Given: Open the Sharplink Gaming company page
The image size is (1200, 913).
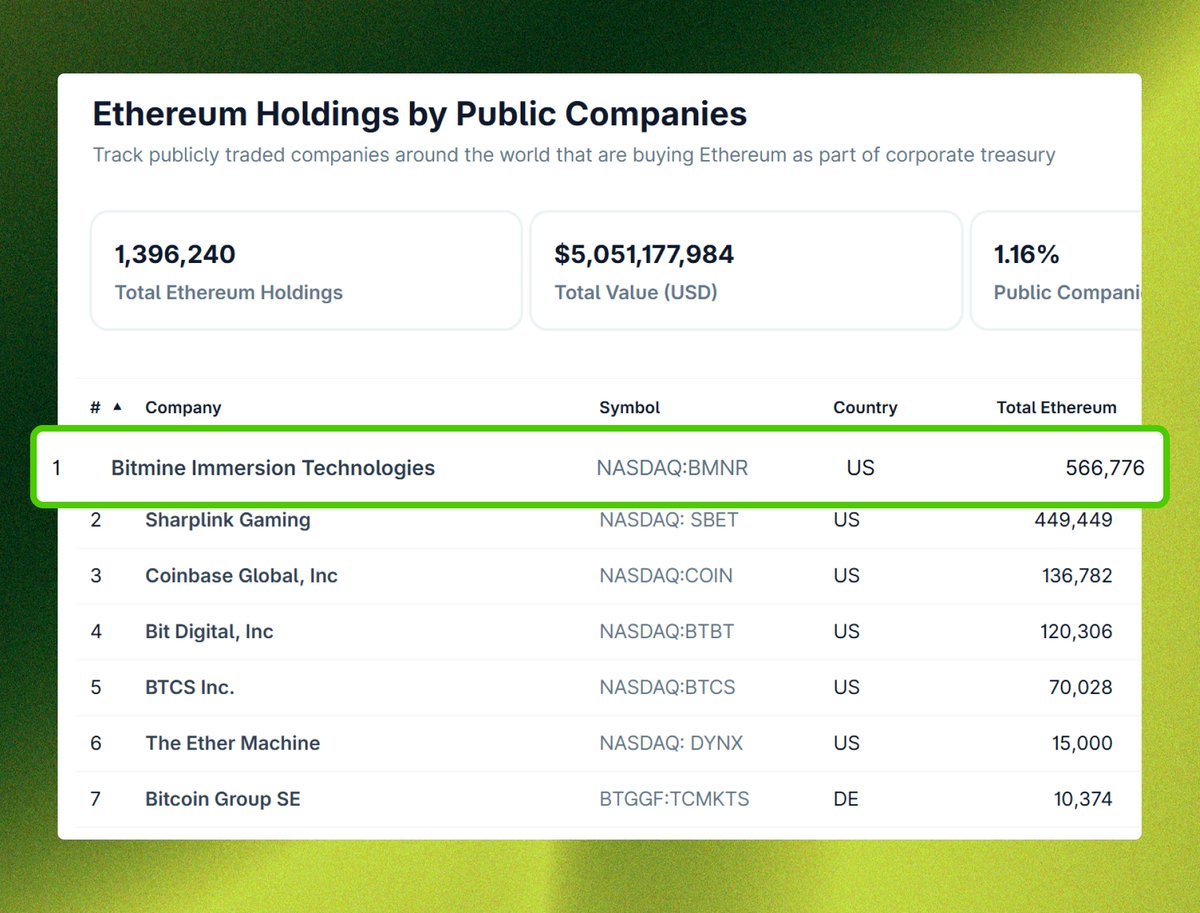Looking at the screenshot, I should click(228, 519).
